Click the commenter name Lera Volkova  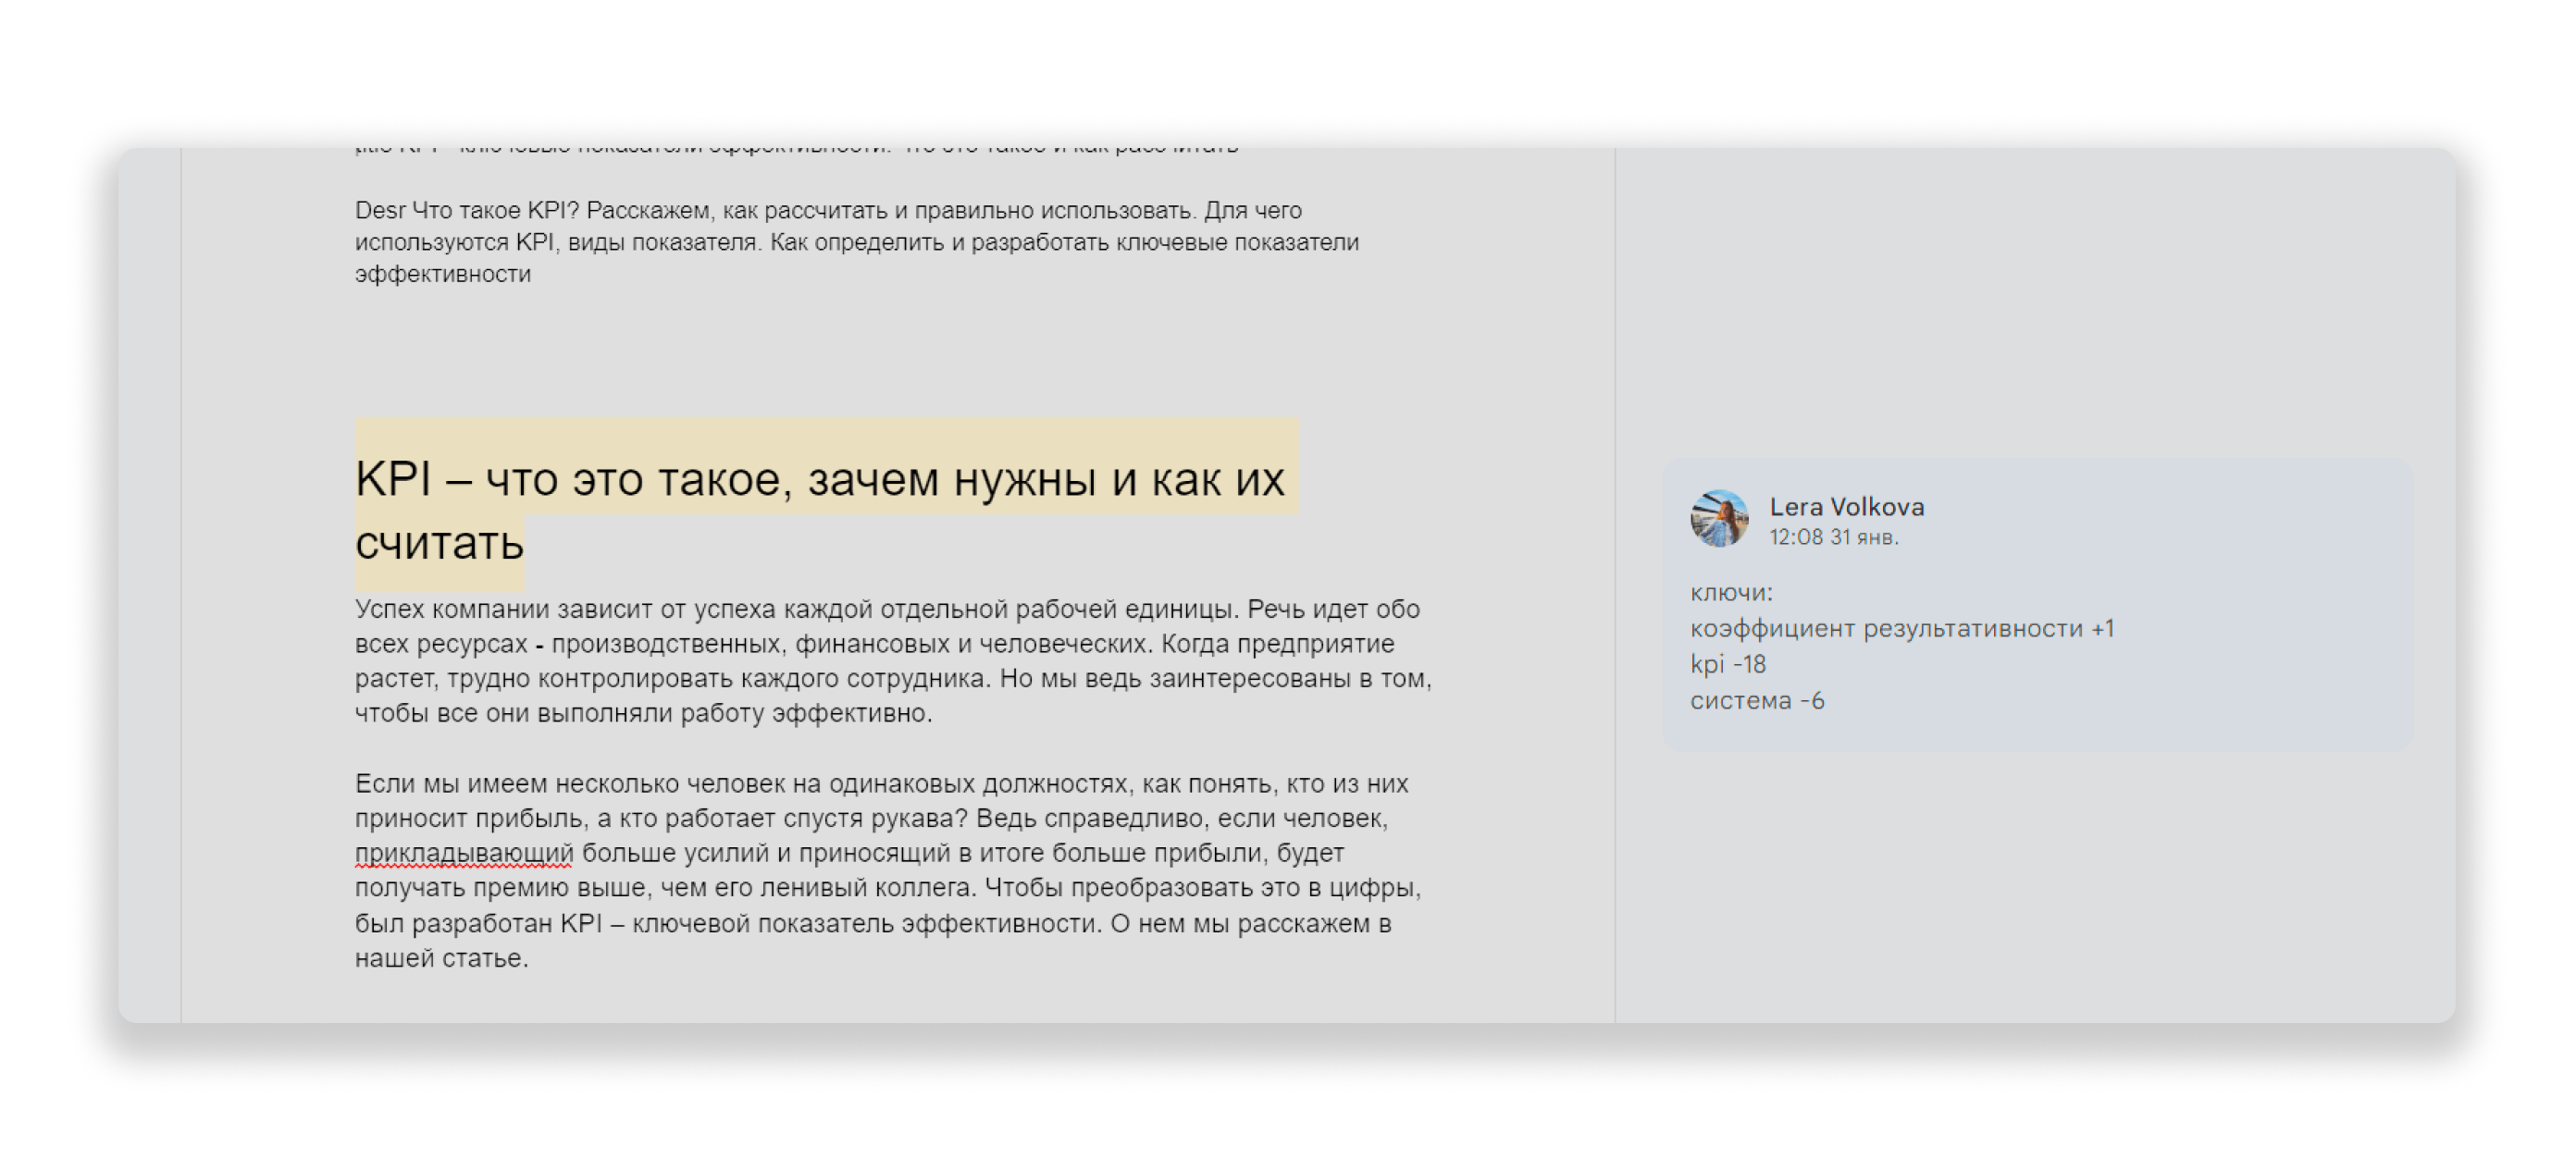1846,507
